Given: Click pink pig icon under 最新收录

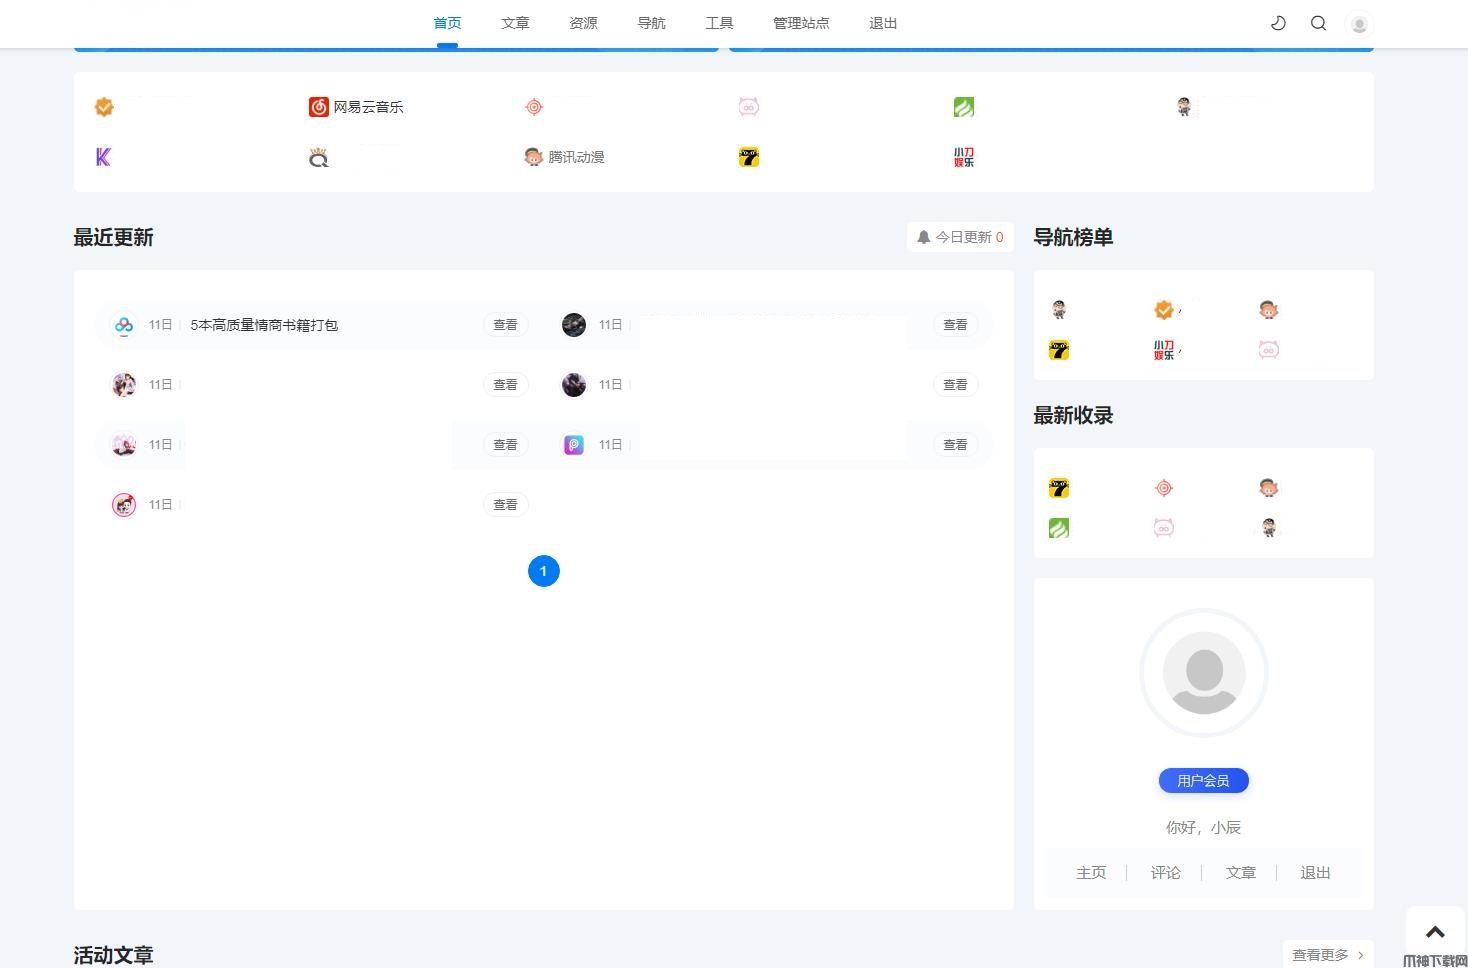Looking at the screenshot, I should (1164, 528).
